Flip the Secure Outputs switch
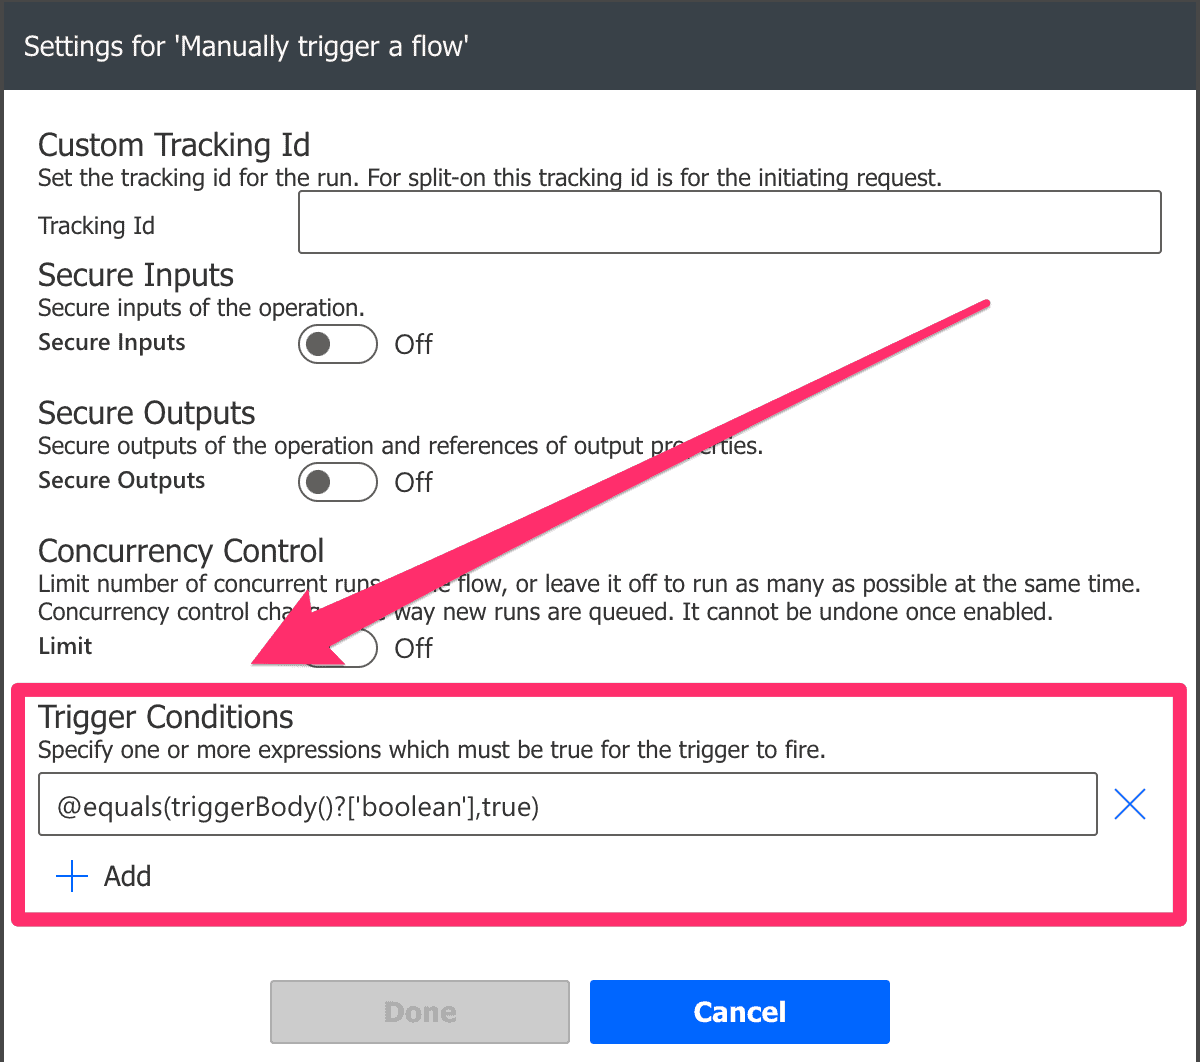Viewport: 1200px width, 1062px height. [337, 482]
